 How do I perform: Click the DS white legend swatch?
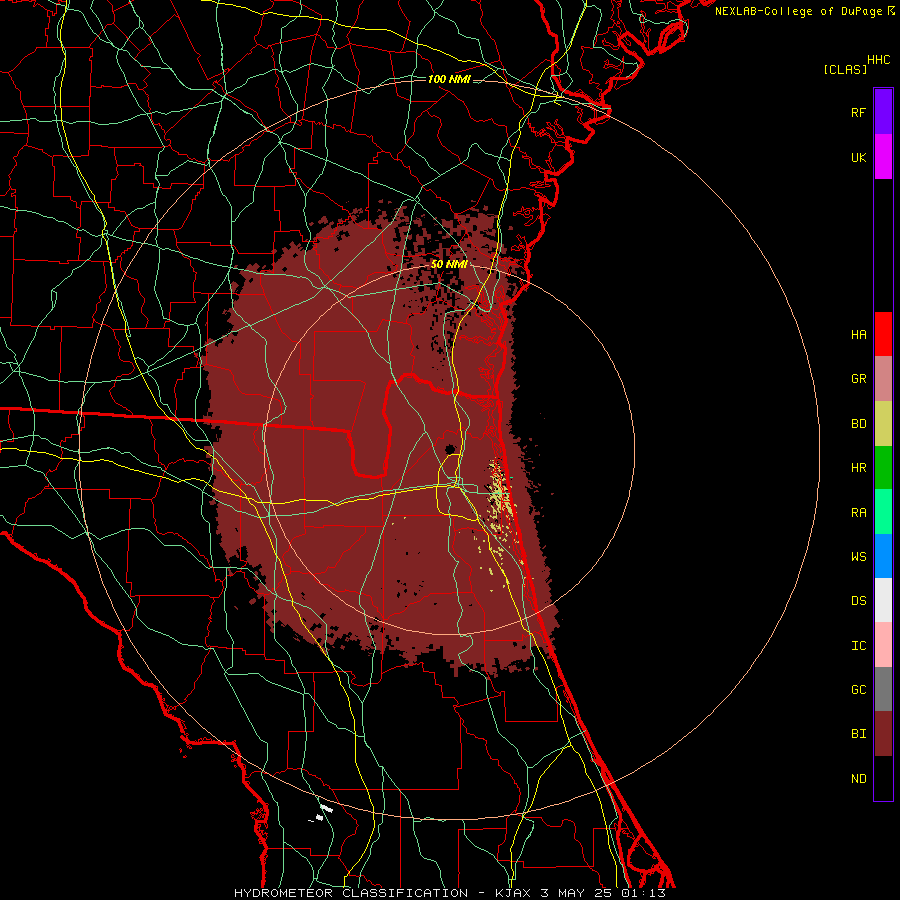pos(883,600)
